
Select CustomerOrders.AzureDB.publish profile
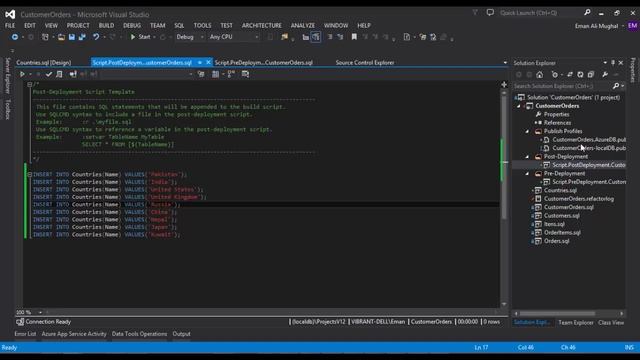589,140
